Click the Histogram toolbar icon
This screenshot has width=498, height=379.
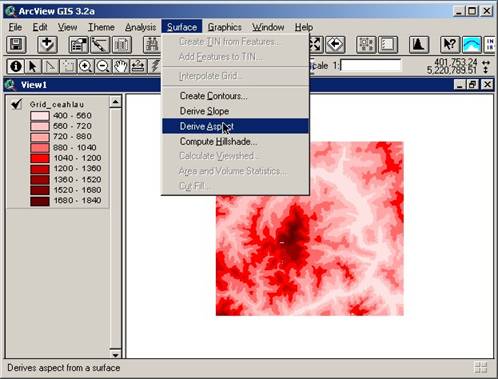[419, 44]
